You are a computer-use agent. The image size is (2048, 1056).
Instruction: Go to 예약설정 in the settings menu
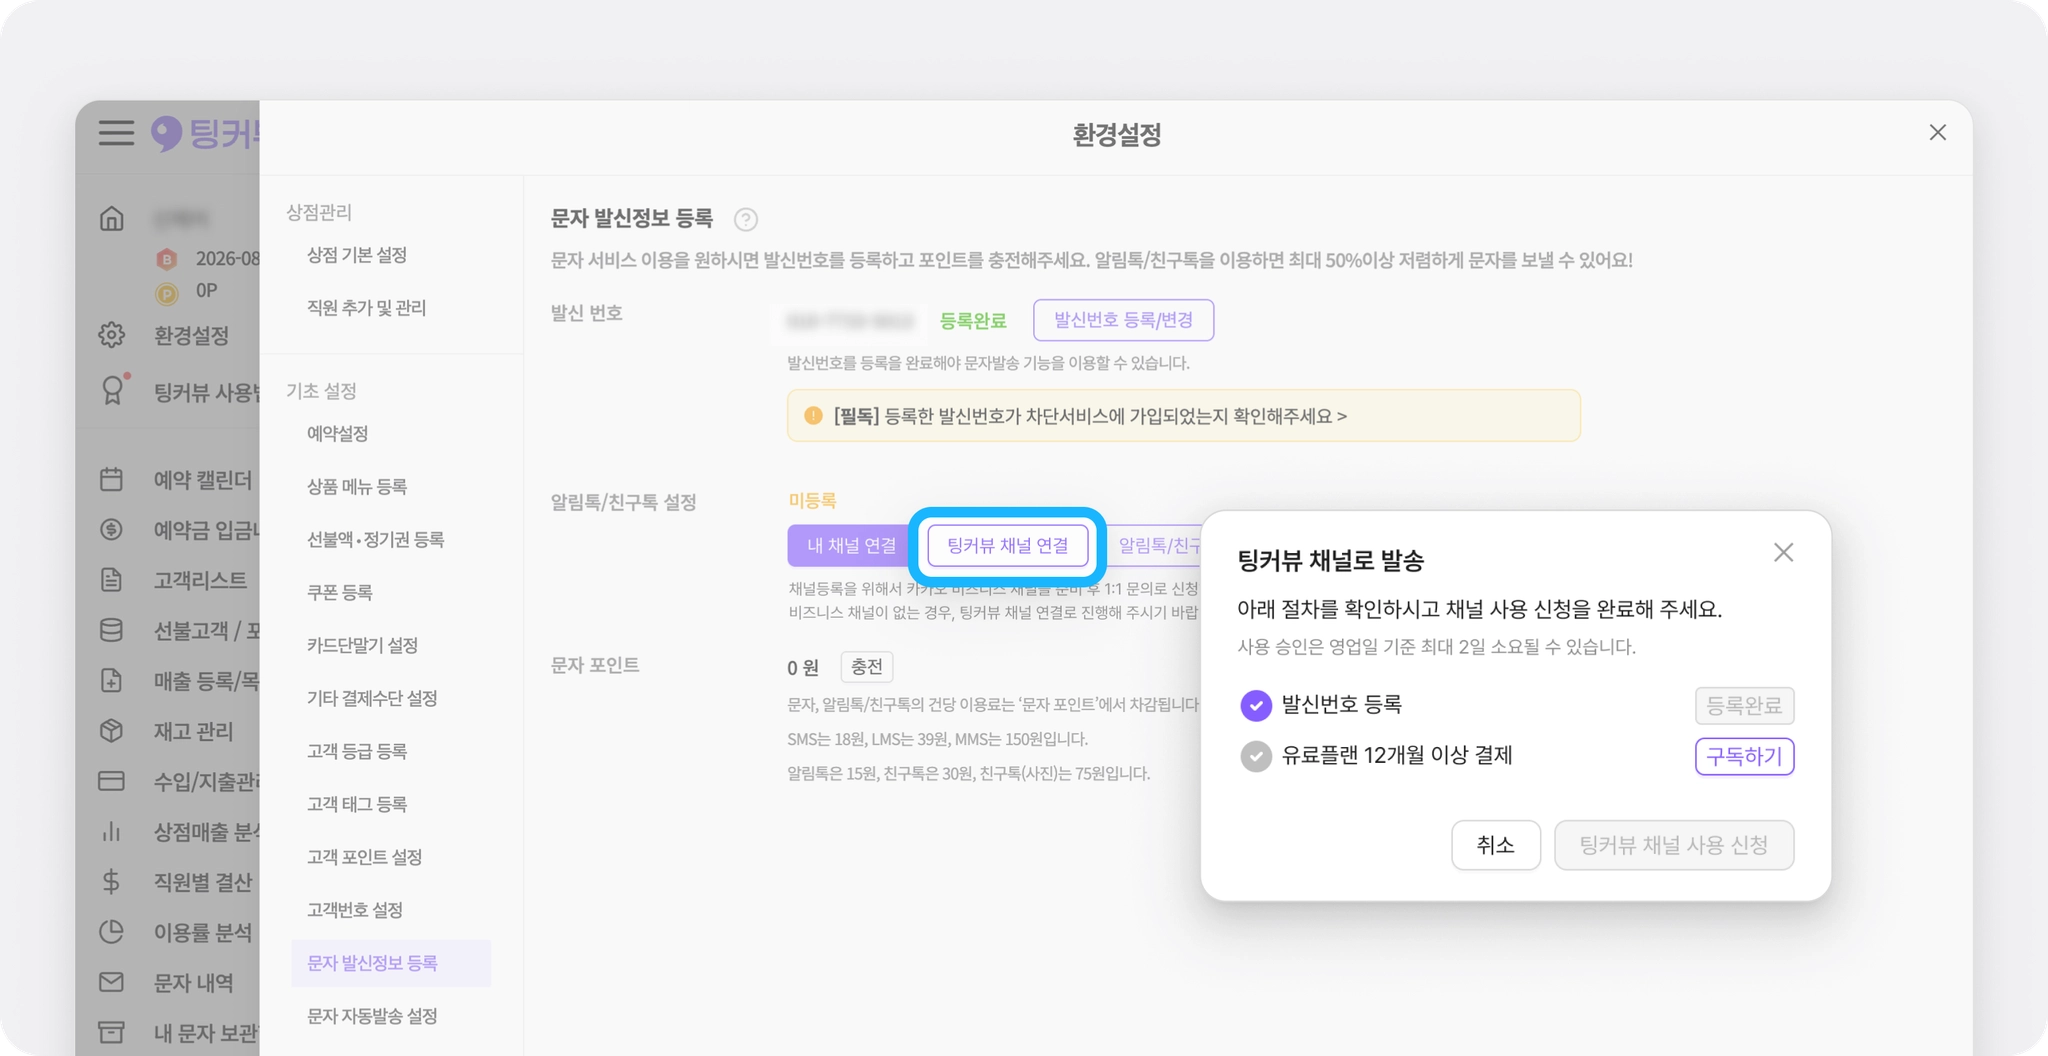point(338,434)
